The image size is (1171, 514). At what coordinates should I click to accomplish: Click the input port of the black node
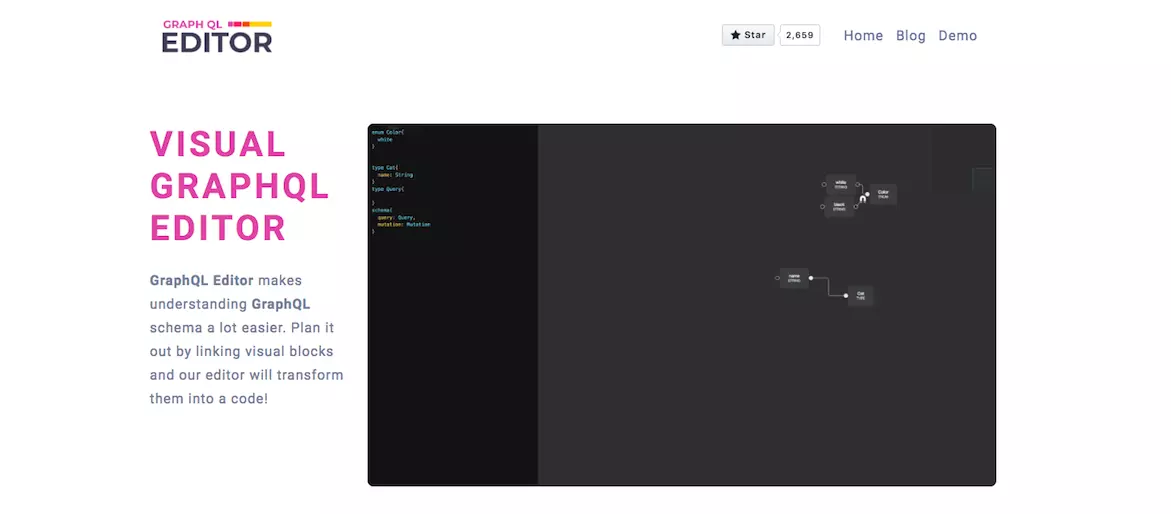pos(822,206)
